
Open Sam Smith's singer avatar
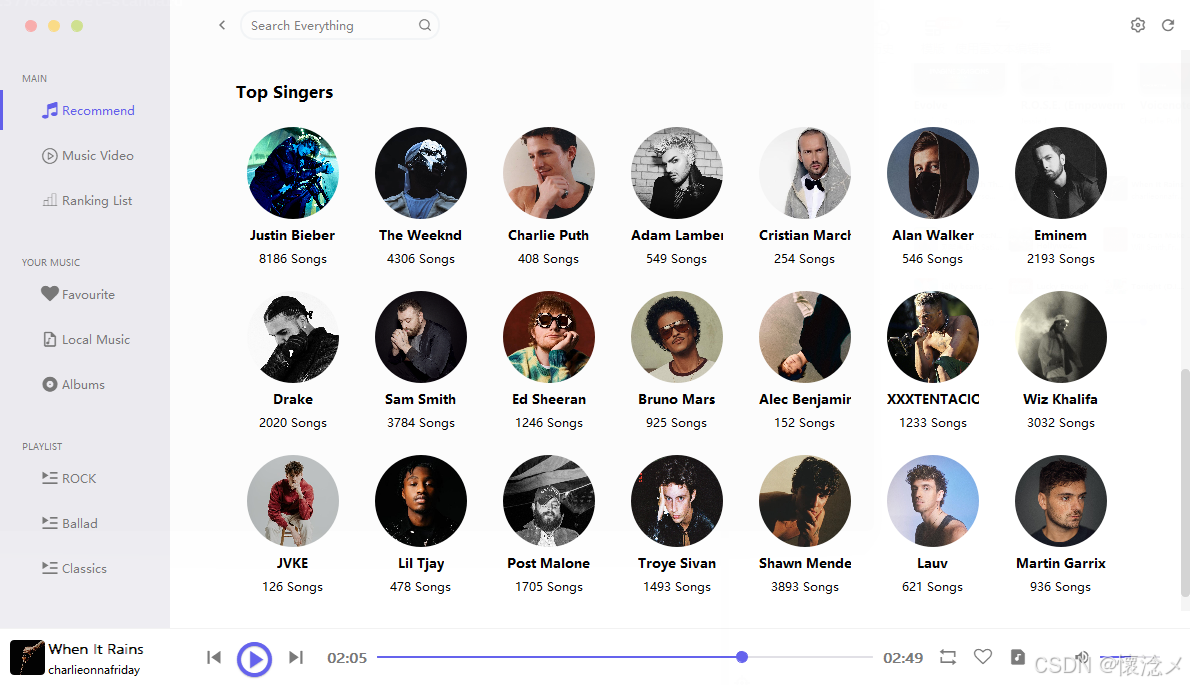coord(420,337)
